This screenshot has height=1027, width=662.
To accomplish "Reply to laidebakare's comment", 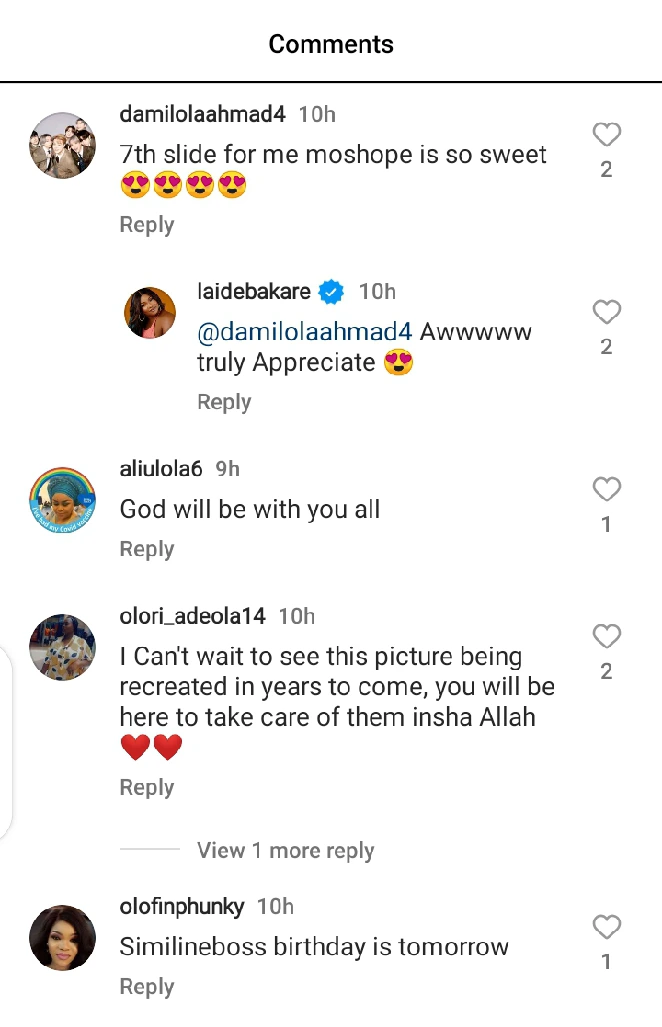I will pyautogui.click(x=224, y=402).
